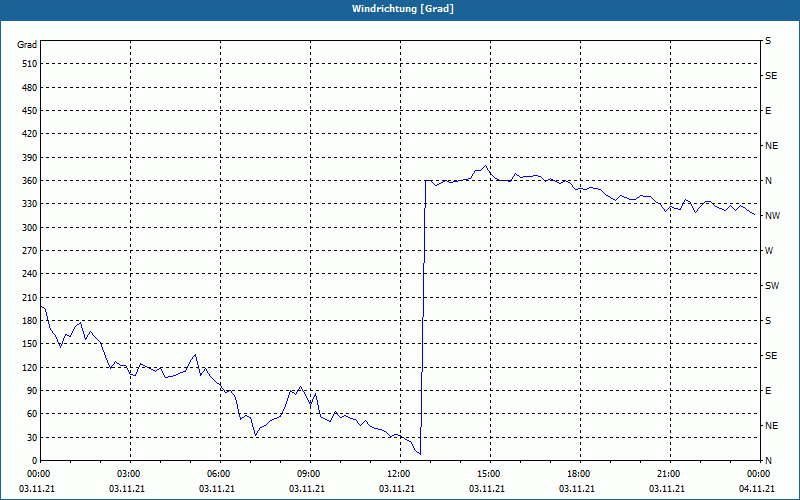The width and height of the screenshot is (800, 500).
Task: Select the 60 y-axis value
Action: (32, 414)
